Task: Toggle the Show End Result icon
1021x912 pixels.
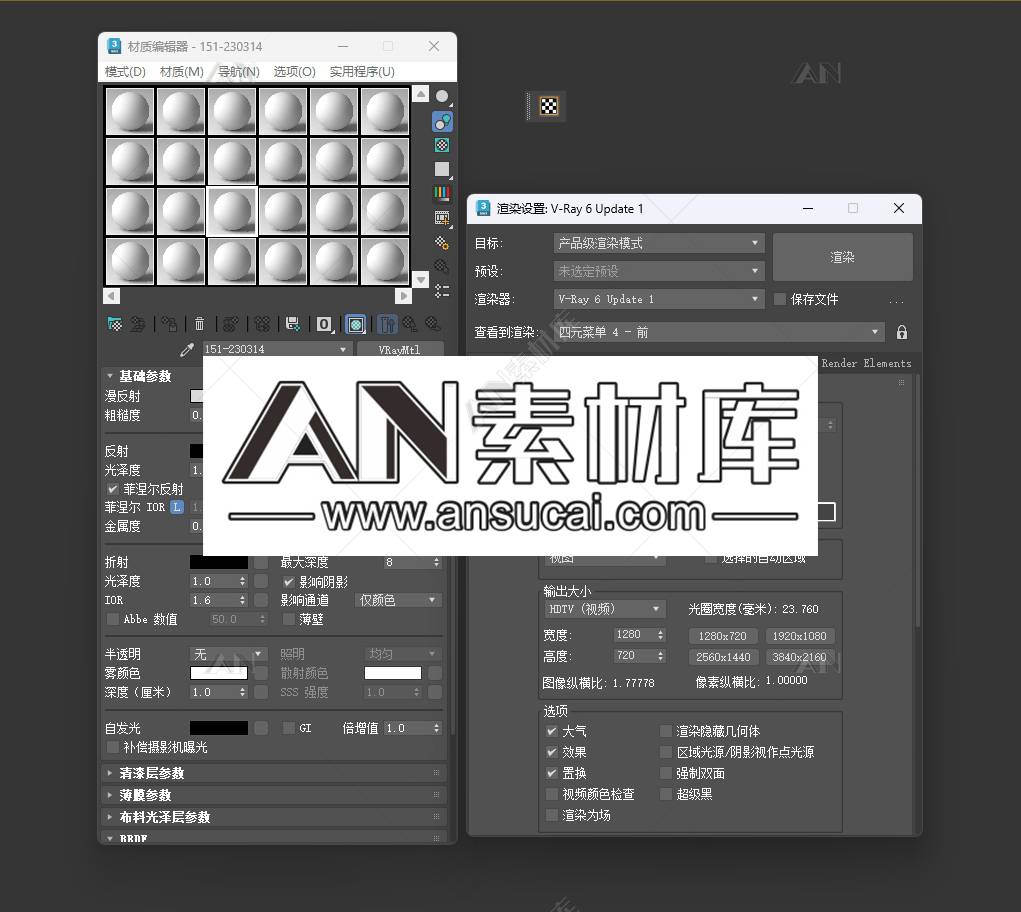Action: click(x=387, y=324)
